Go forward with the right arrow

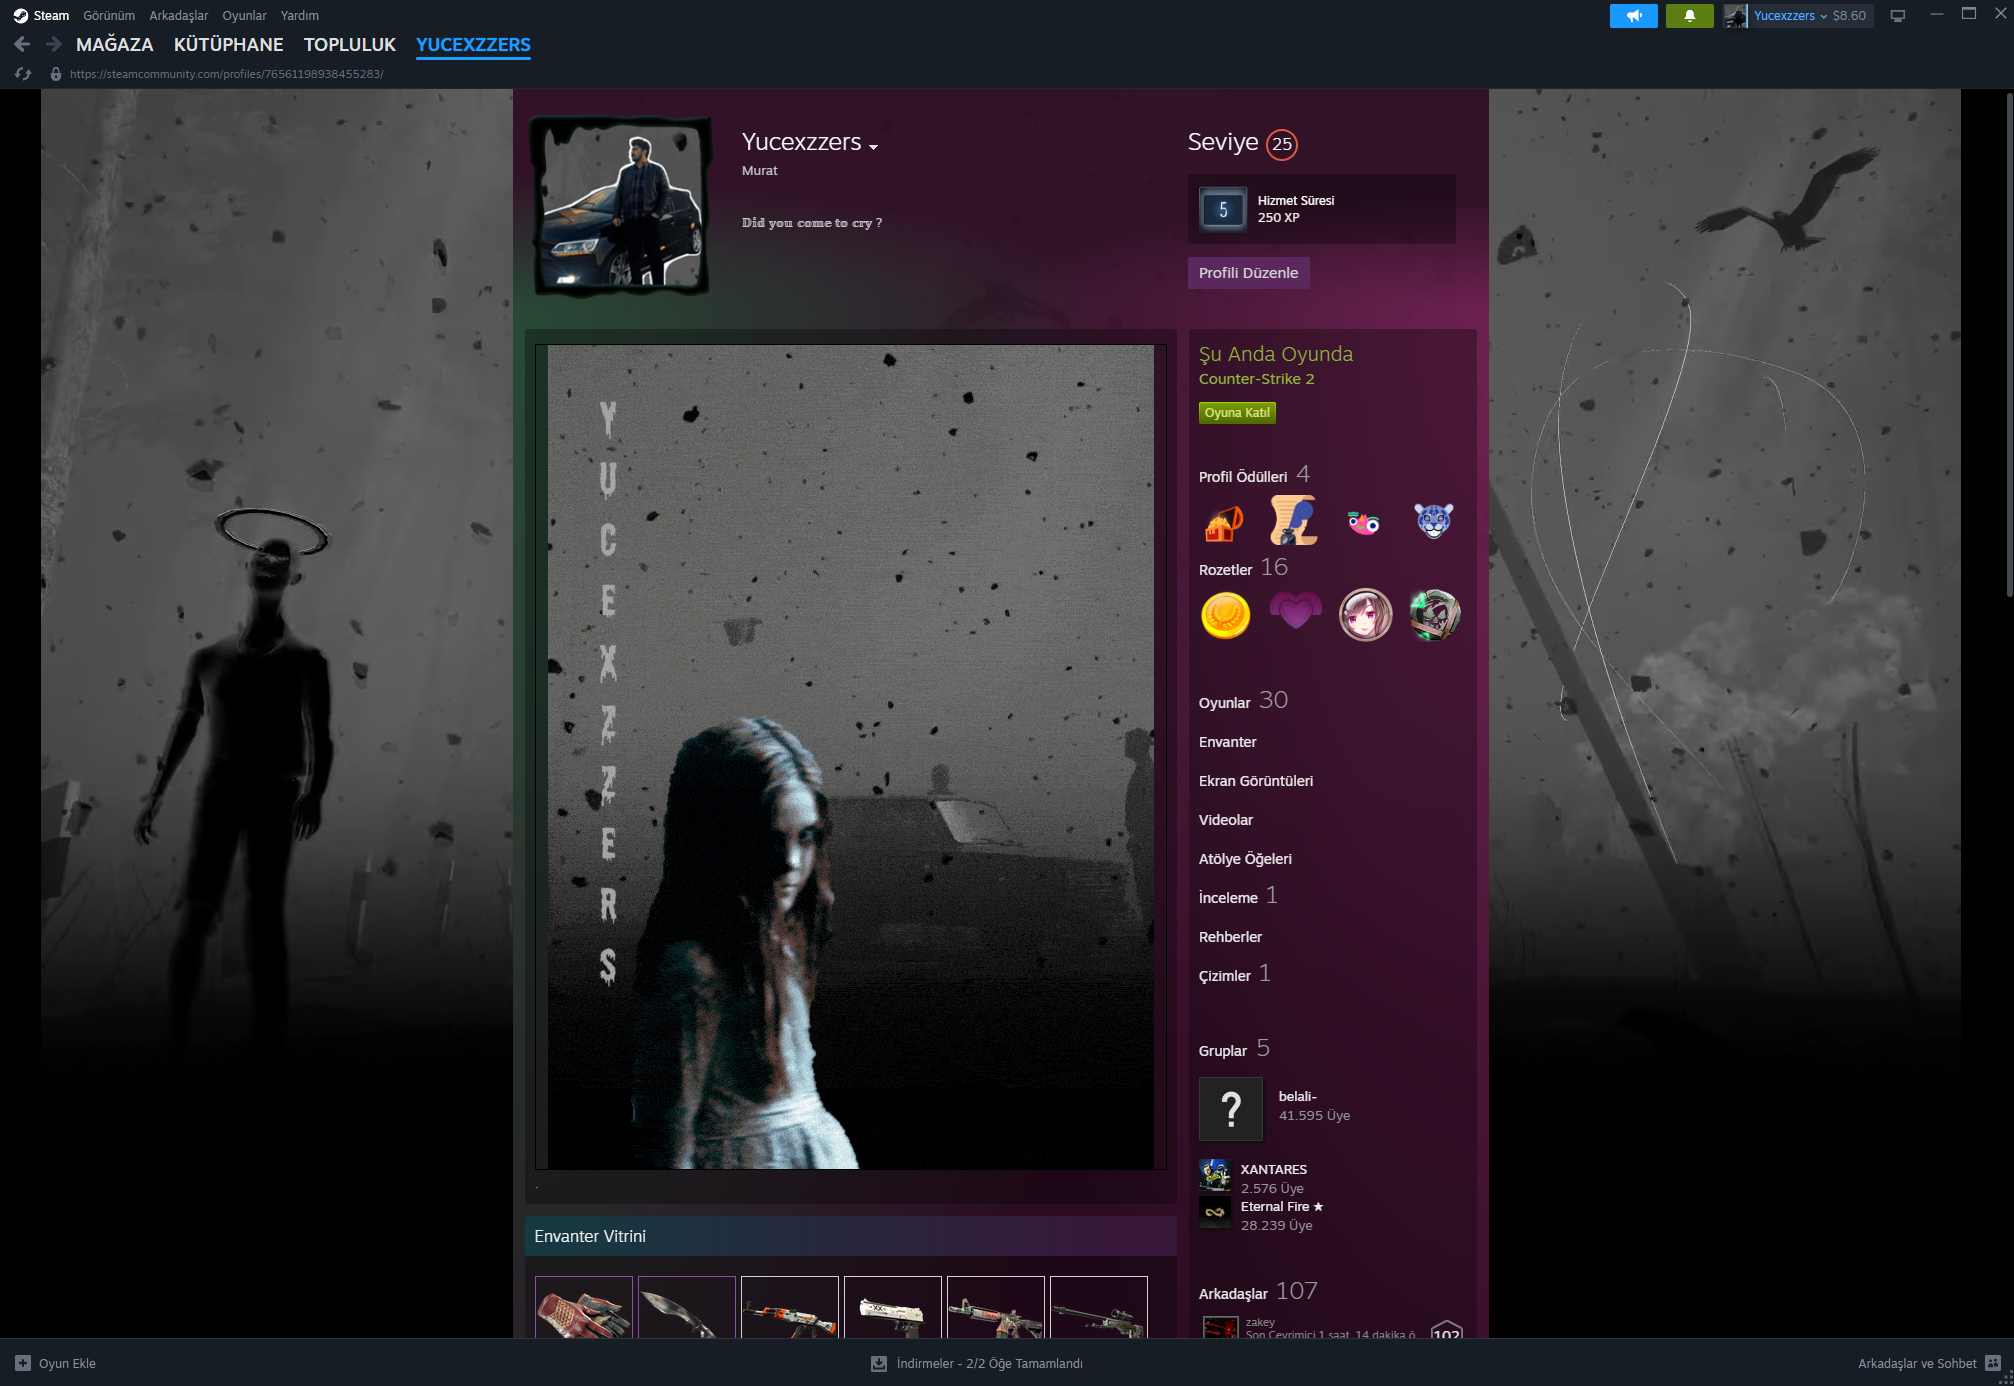pyautogui.click(x=54, y=44)
